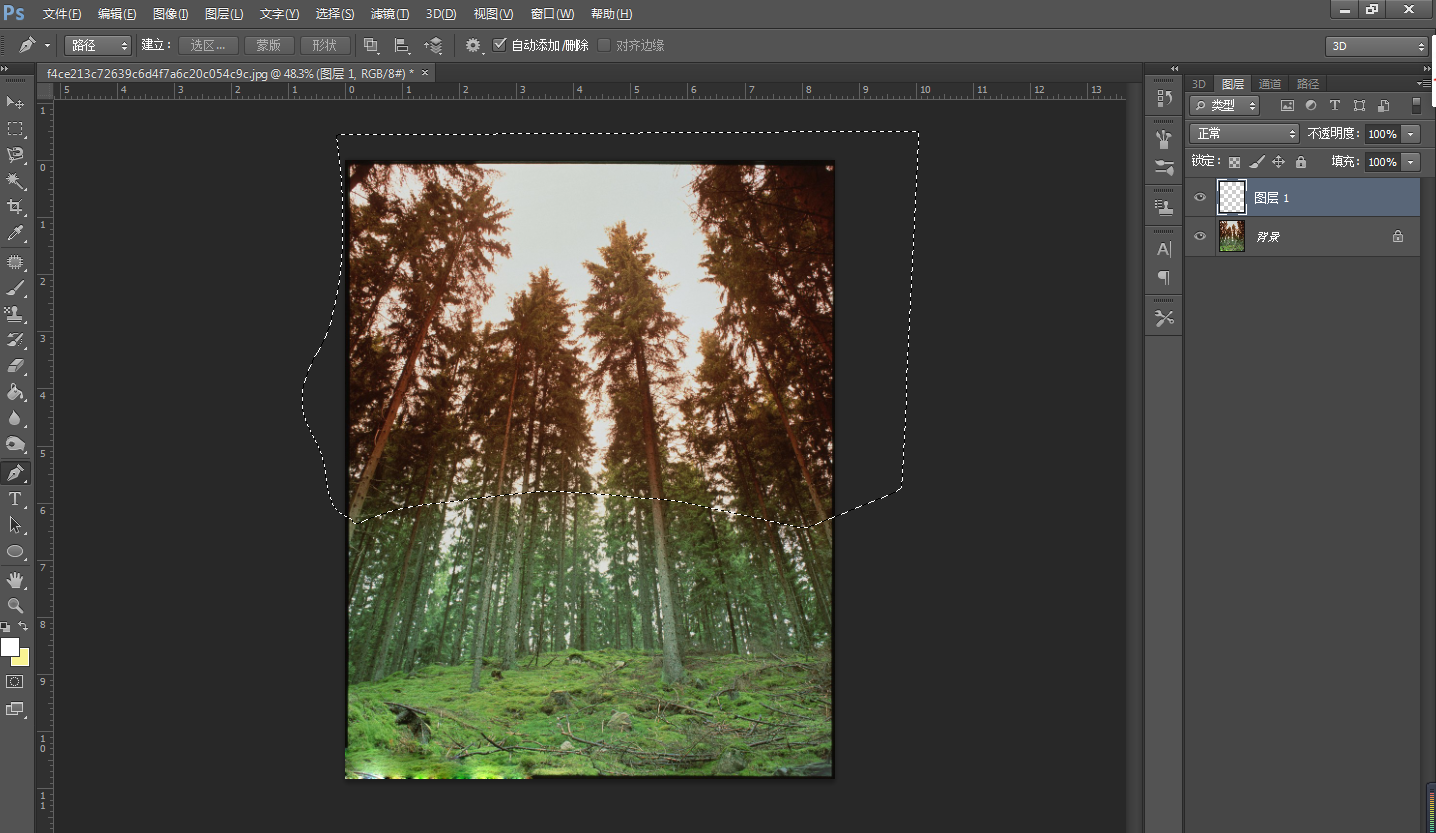Click the 选区... button

208,45
